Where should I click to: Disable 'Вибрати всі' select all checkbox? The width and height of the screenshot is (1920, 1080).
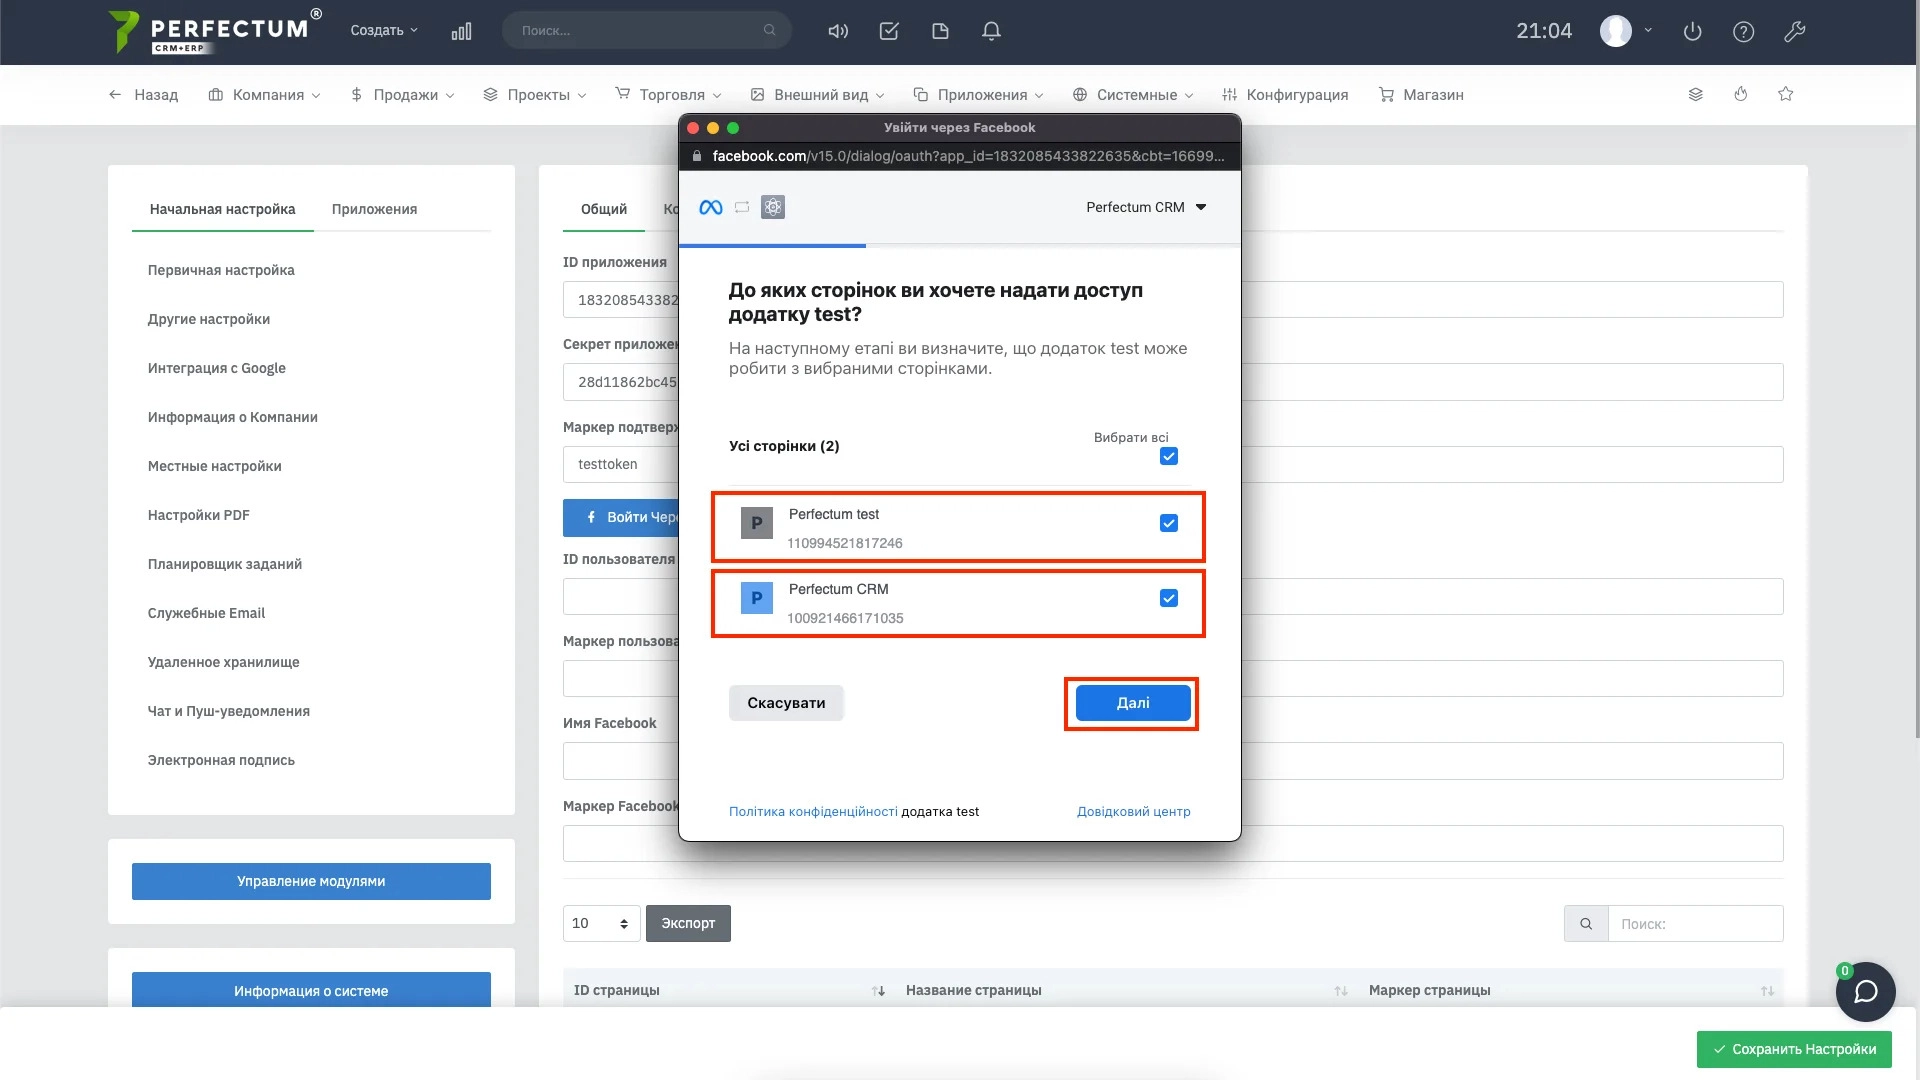pos(1166,456)
